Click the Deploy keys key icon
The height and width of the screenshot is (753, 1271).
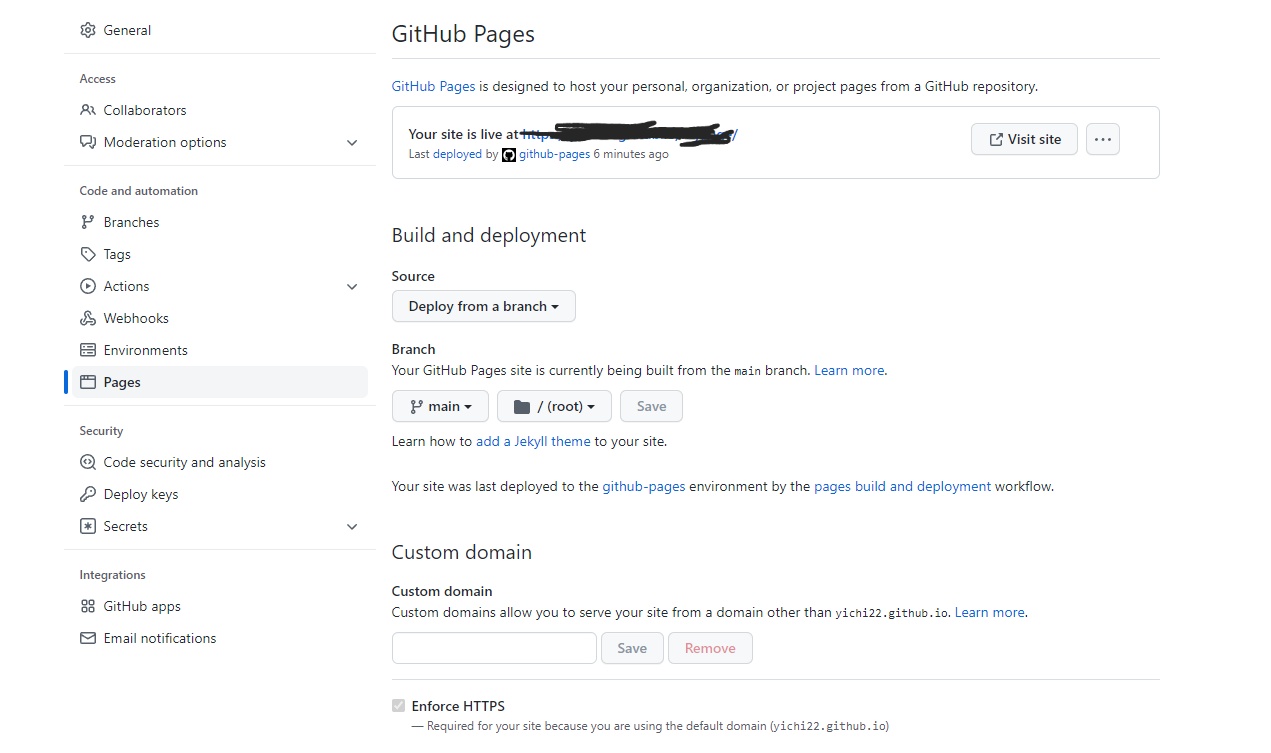(x=88, y=494)
